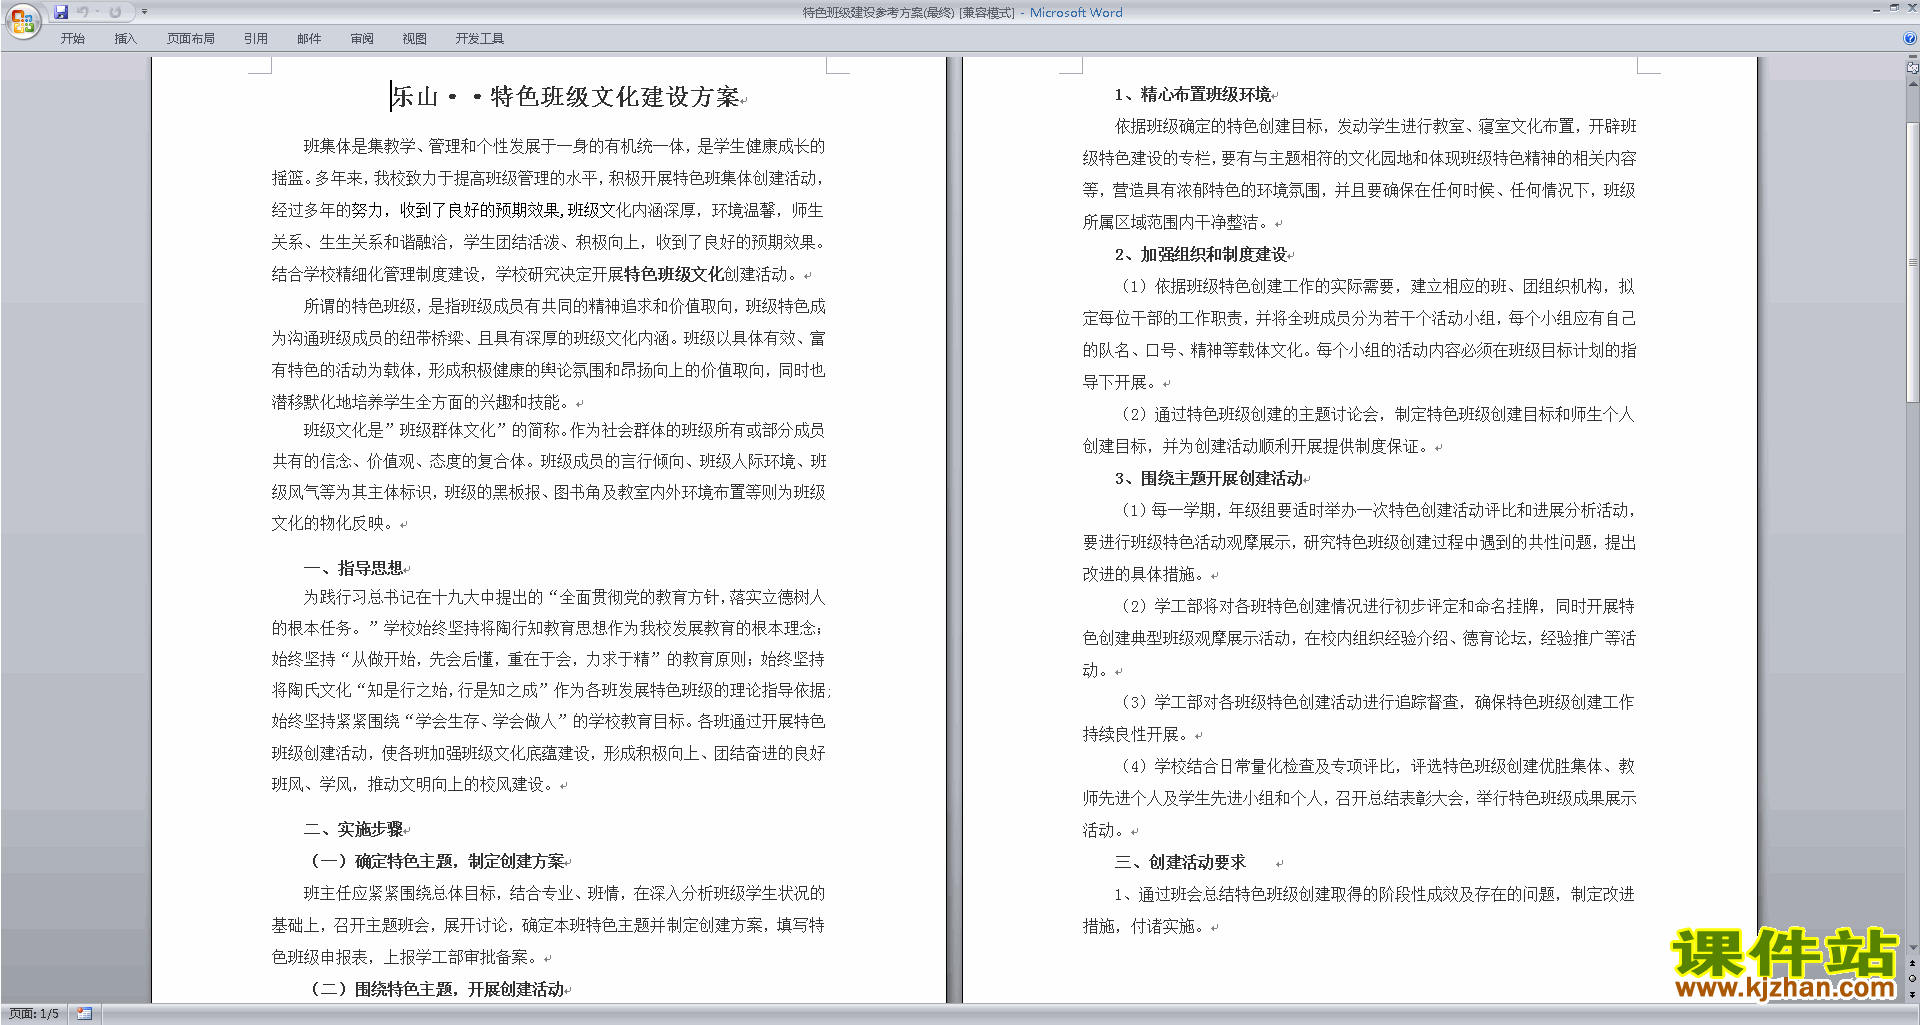The image size is (1920, 1025).
Task: Expand Customize Quick Access Toolbar dropdown
Action: click(144, 12)
